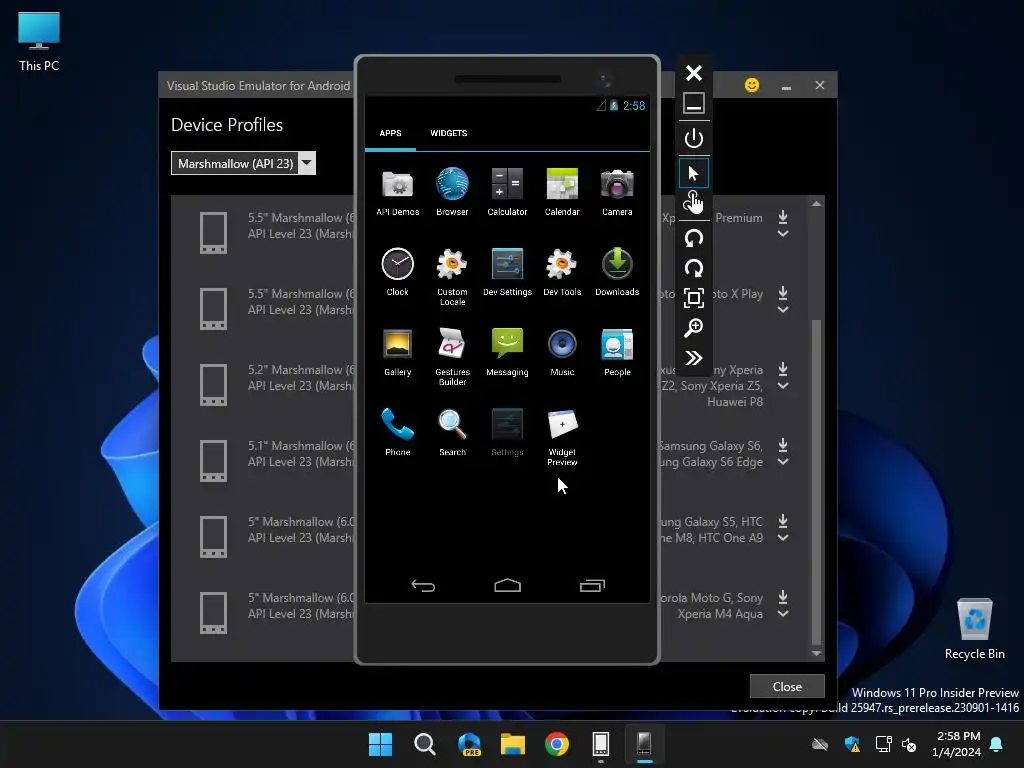
Task: Expand the Moto X Play profile details
Action: point(783,310)
